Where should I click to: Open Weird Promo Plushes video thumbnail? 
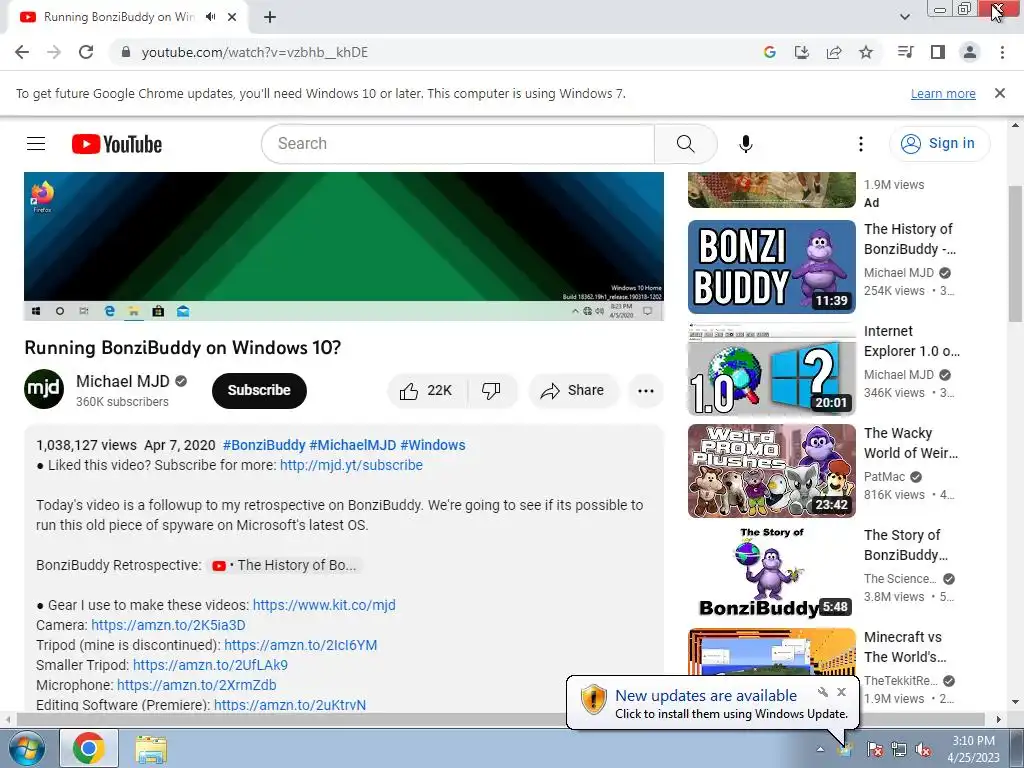[772, 471]
